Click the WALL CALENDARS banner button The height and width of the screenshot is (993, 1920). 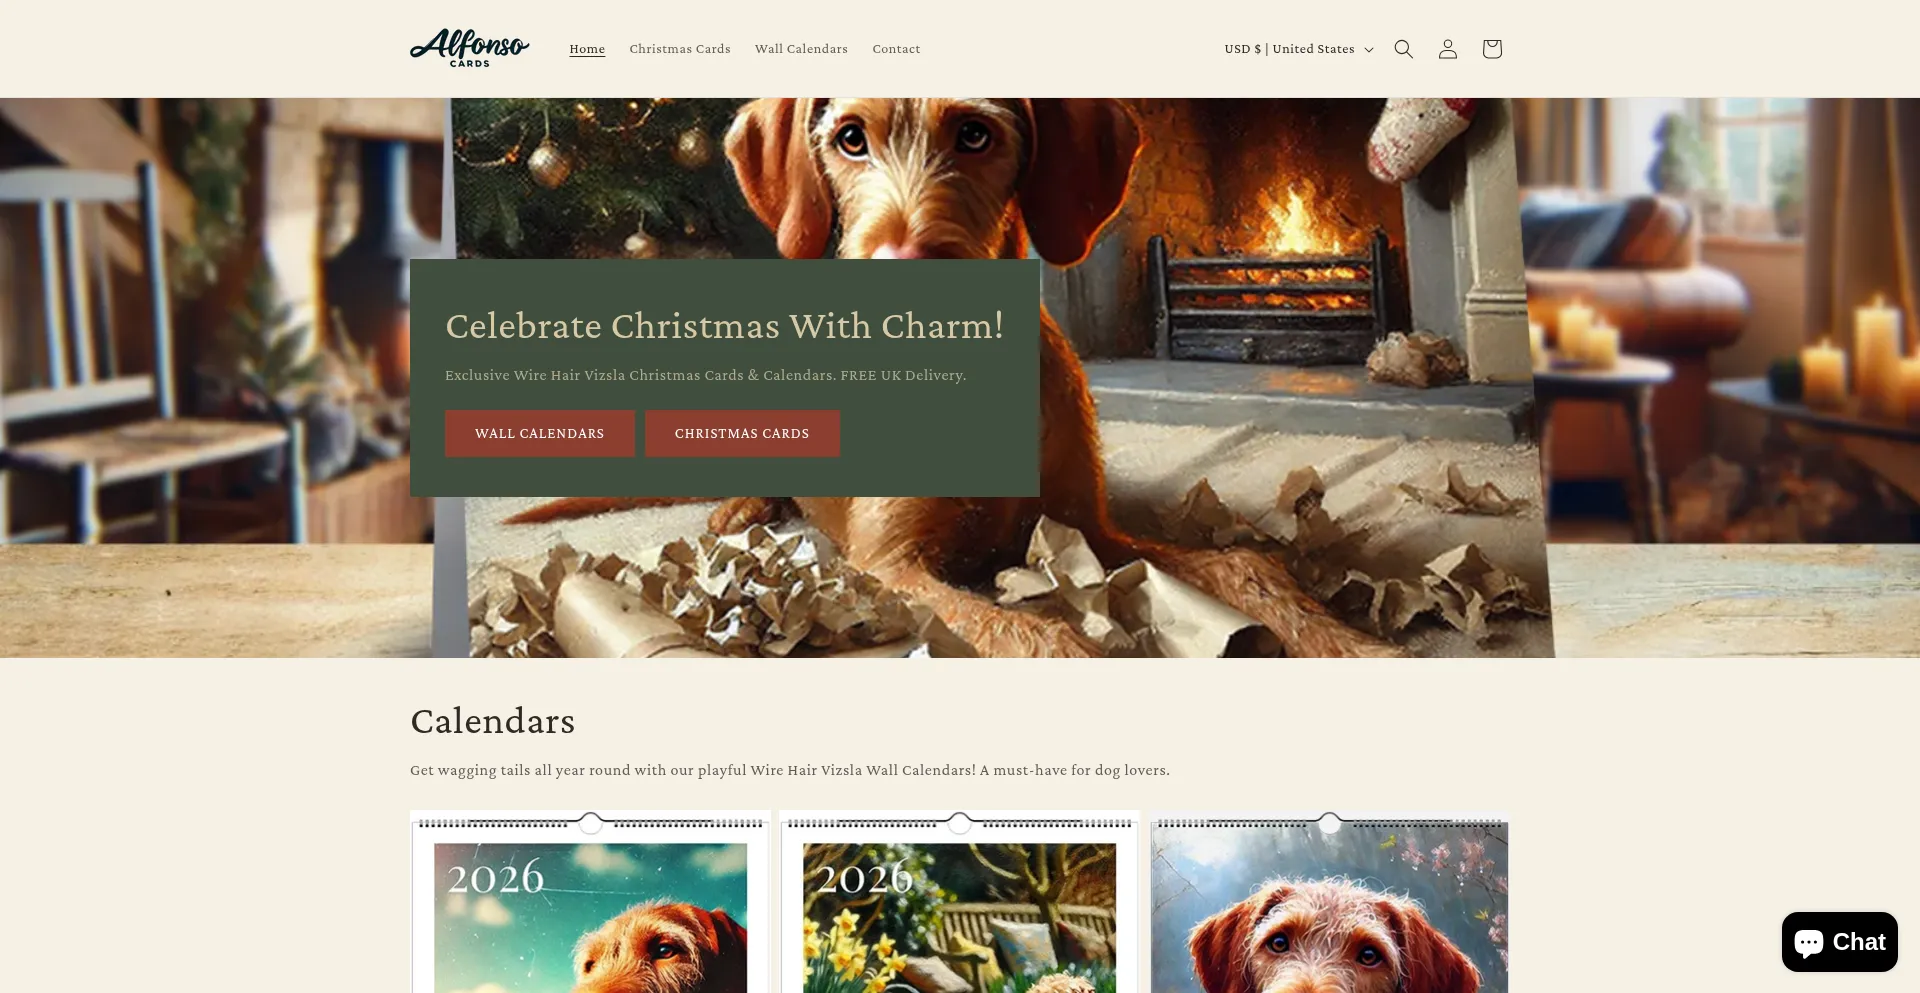(540, 434)
